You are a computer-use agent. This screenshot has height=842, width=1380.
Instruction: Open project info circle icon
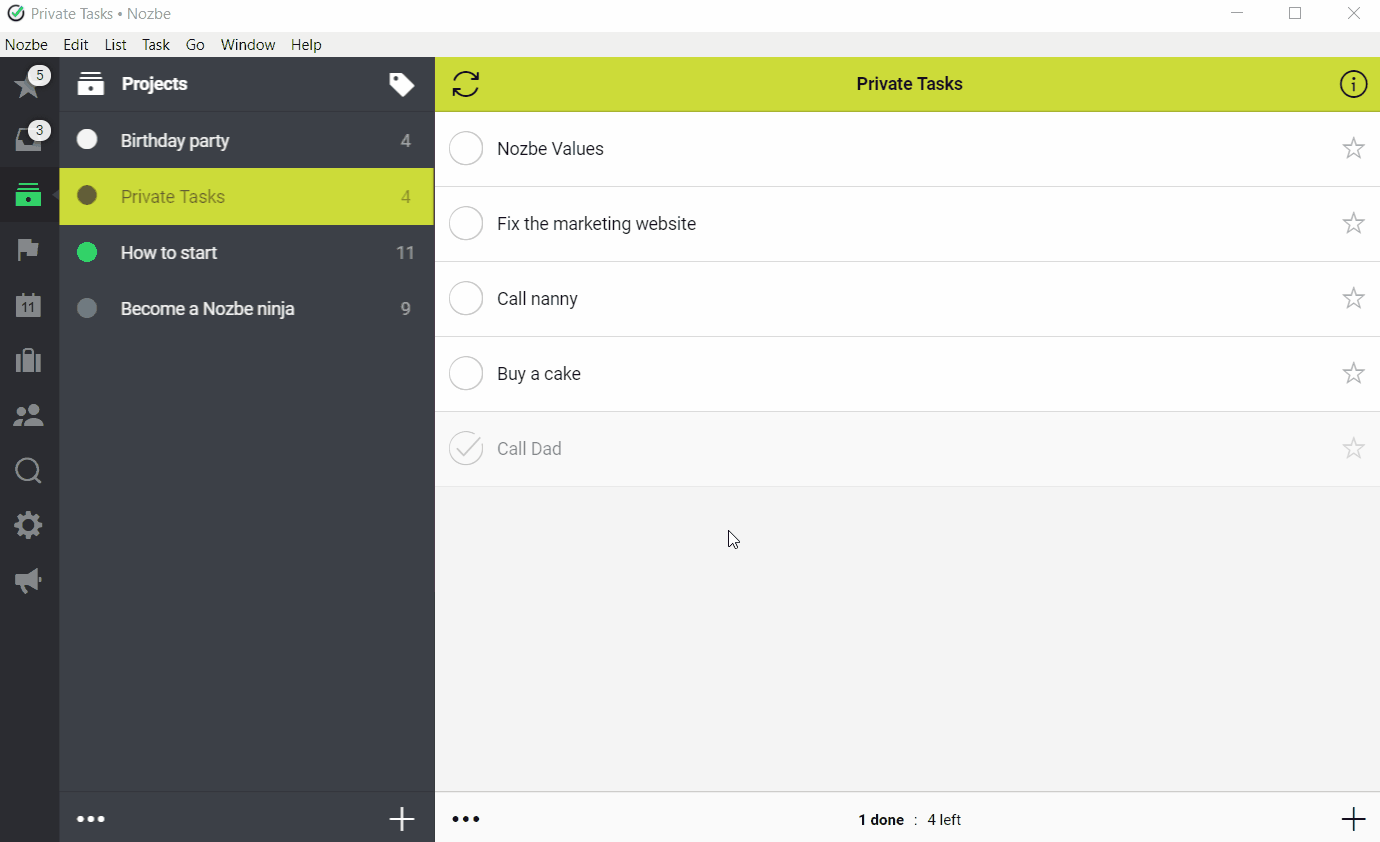tap(1353, 84)
